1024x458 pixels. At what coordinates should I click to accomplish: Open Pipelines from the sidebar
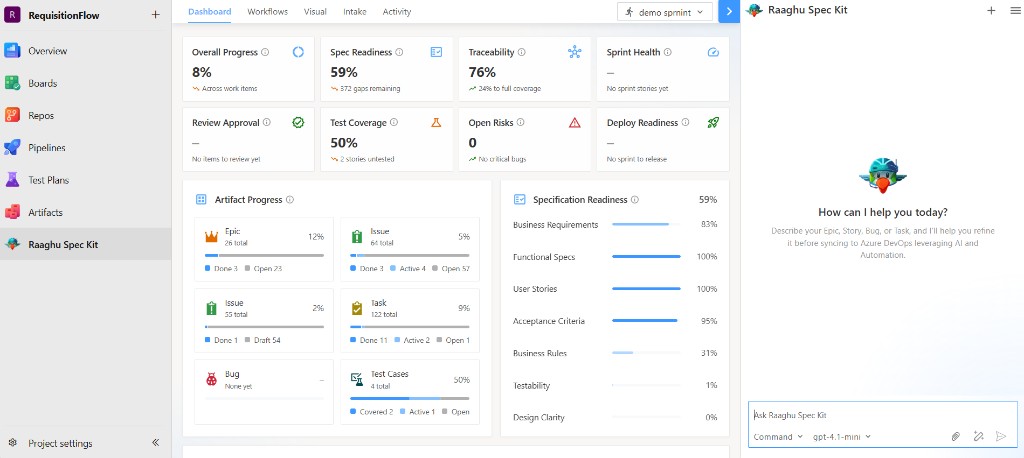coord(86,148)
